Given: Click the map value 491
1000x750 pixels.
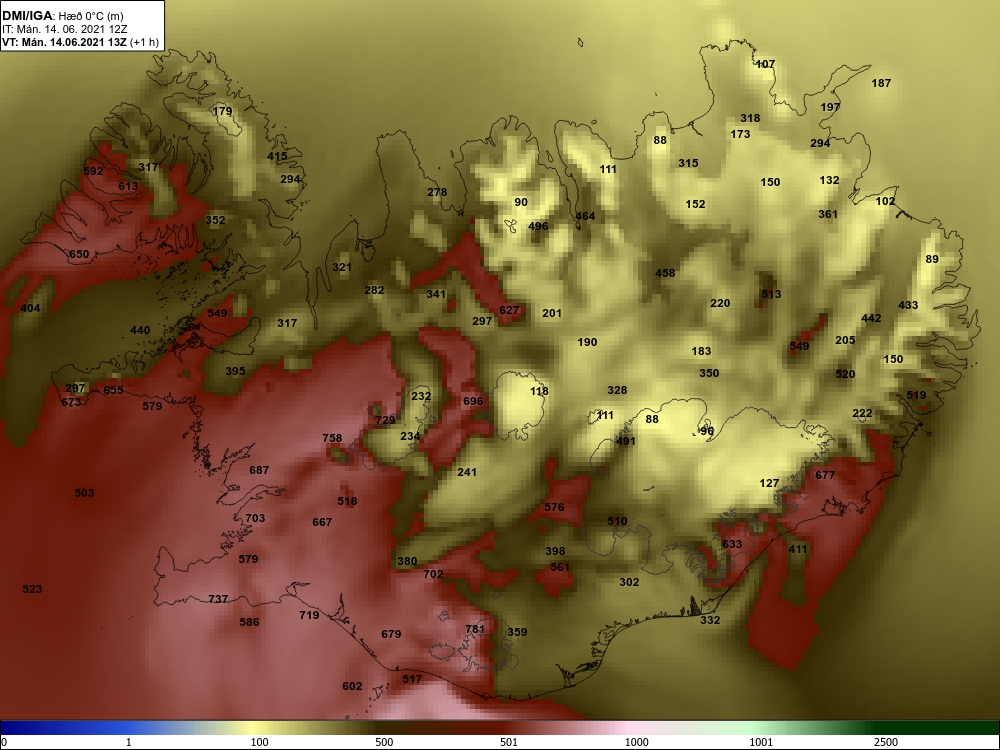Looking at the screenshot, I should pyautogui.click(x=626, y=441).
